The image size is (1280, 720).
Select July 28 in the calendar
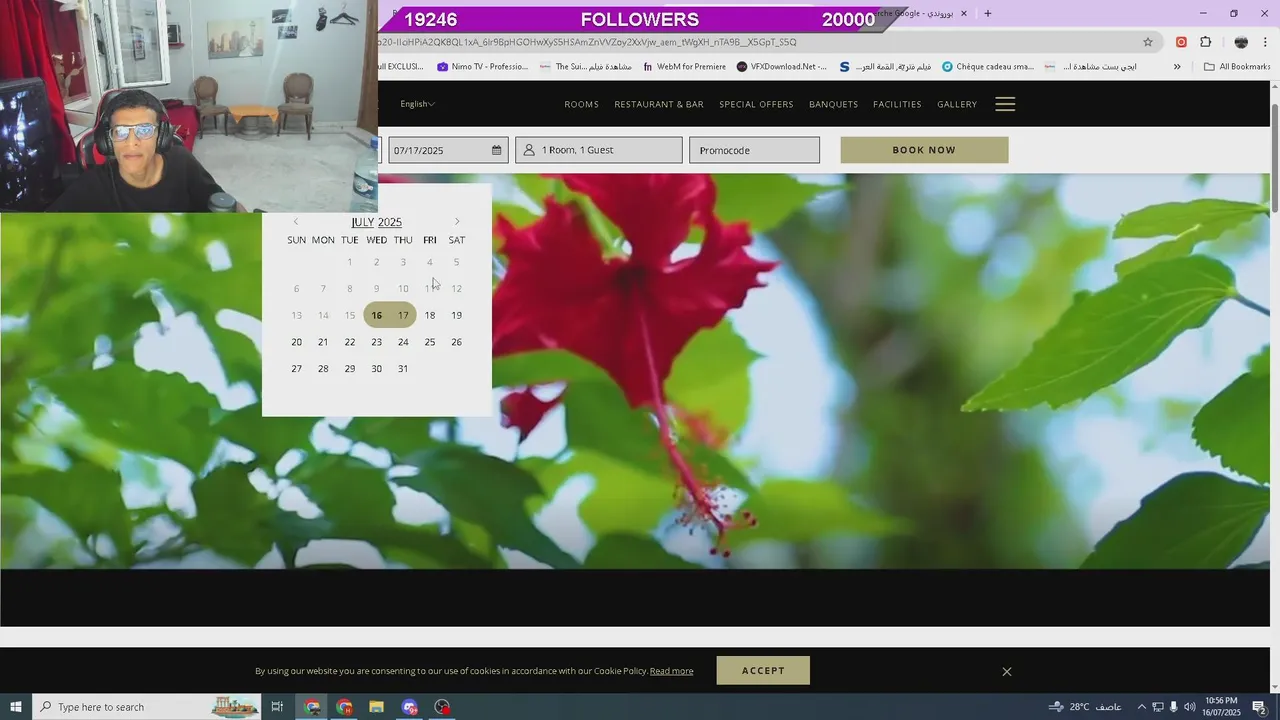coord(323,369)
